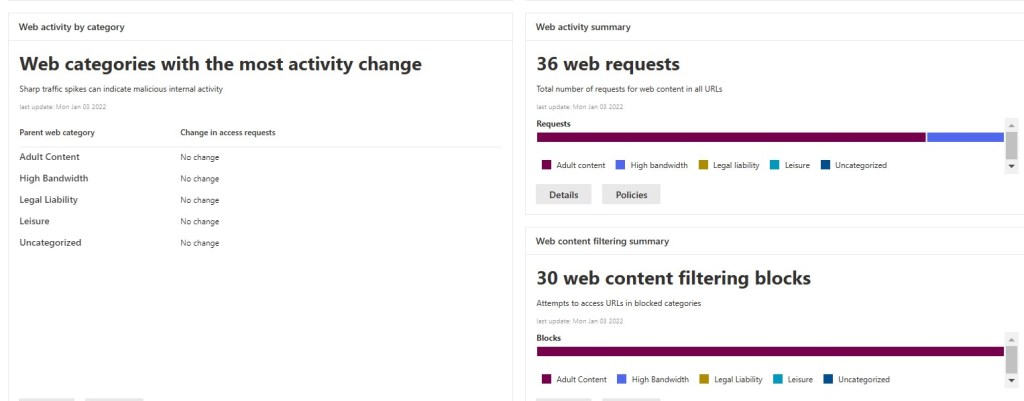Click the Parent web category column header
Viewport: 1024px width, 401px height.
[x=57, y=132]
